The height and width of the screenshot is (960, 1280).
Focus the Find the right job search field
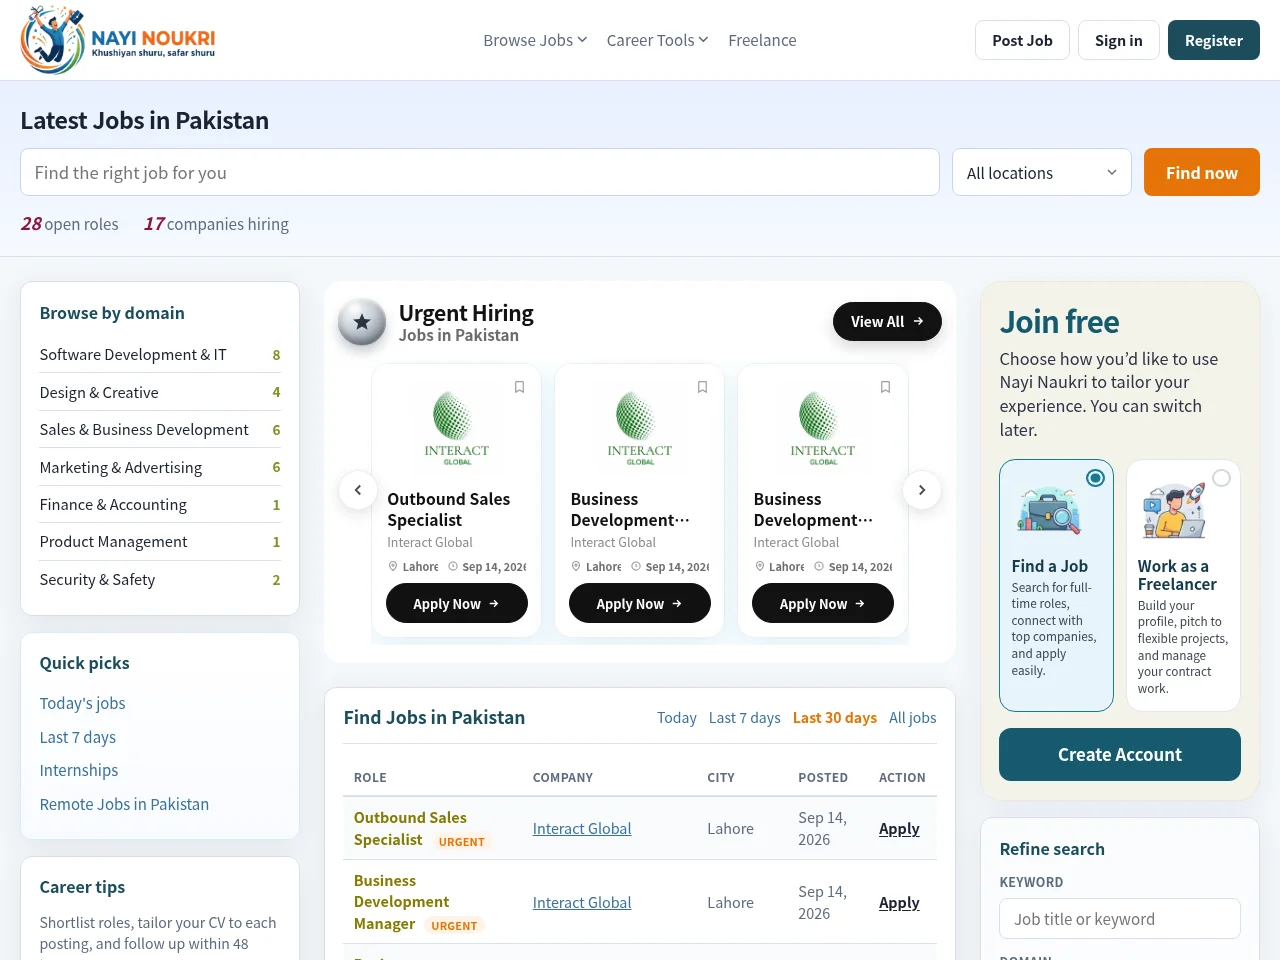point(480,172)
